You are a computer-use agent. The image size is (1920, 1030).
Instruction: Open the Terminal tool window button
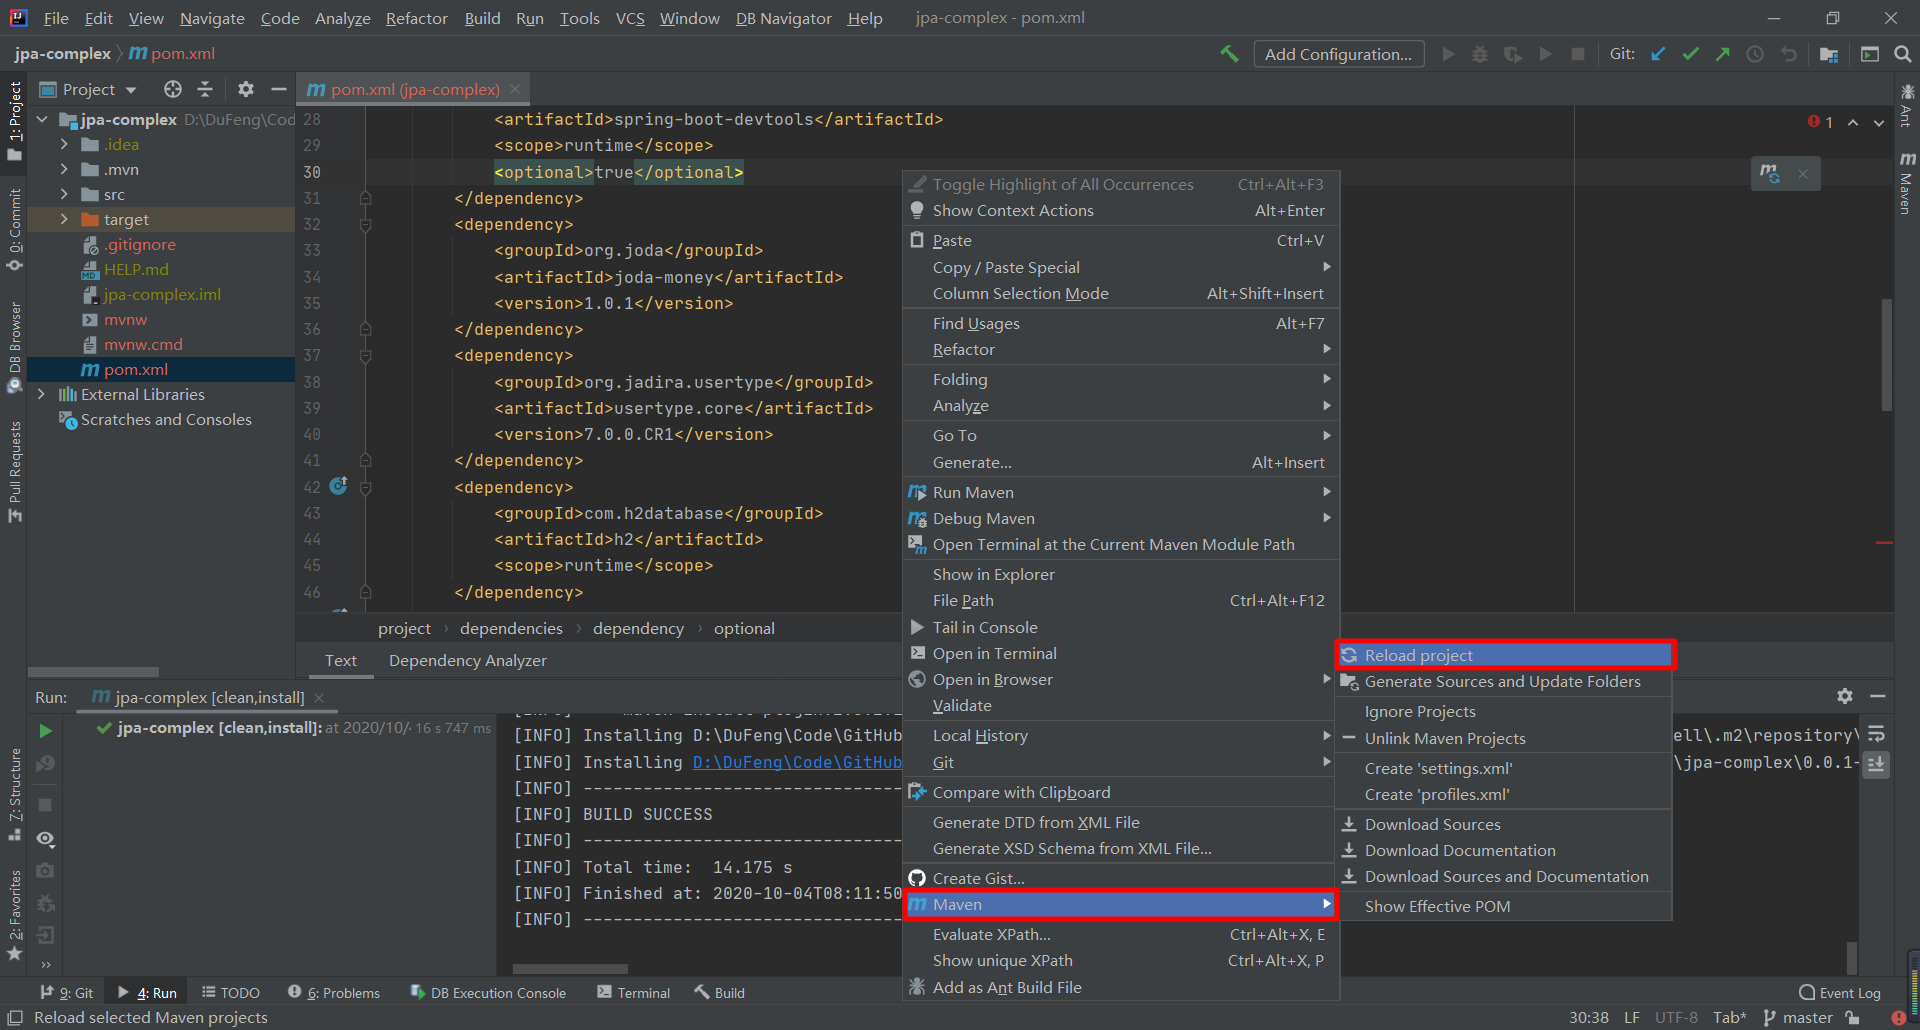tap(633, 992)
